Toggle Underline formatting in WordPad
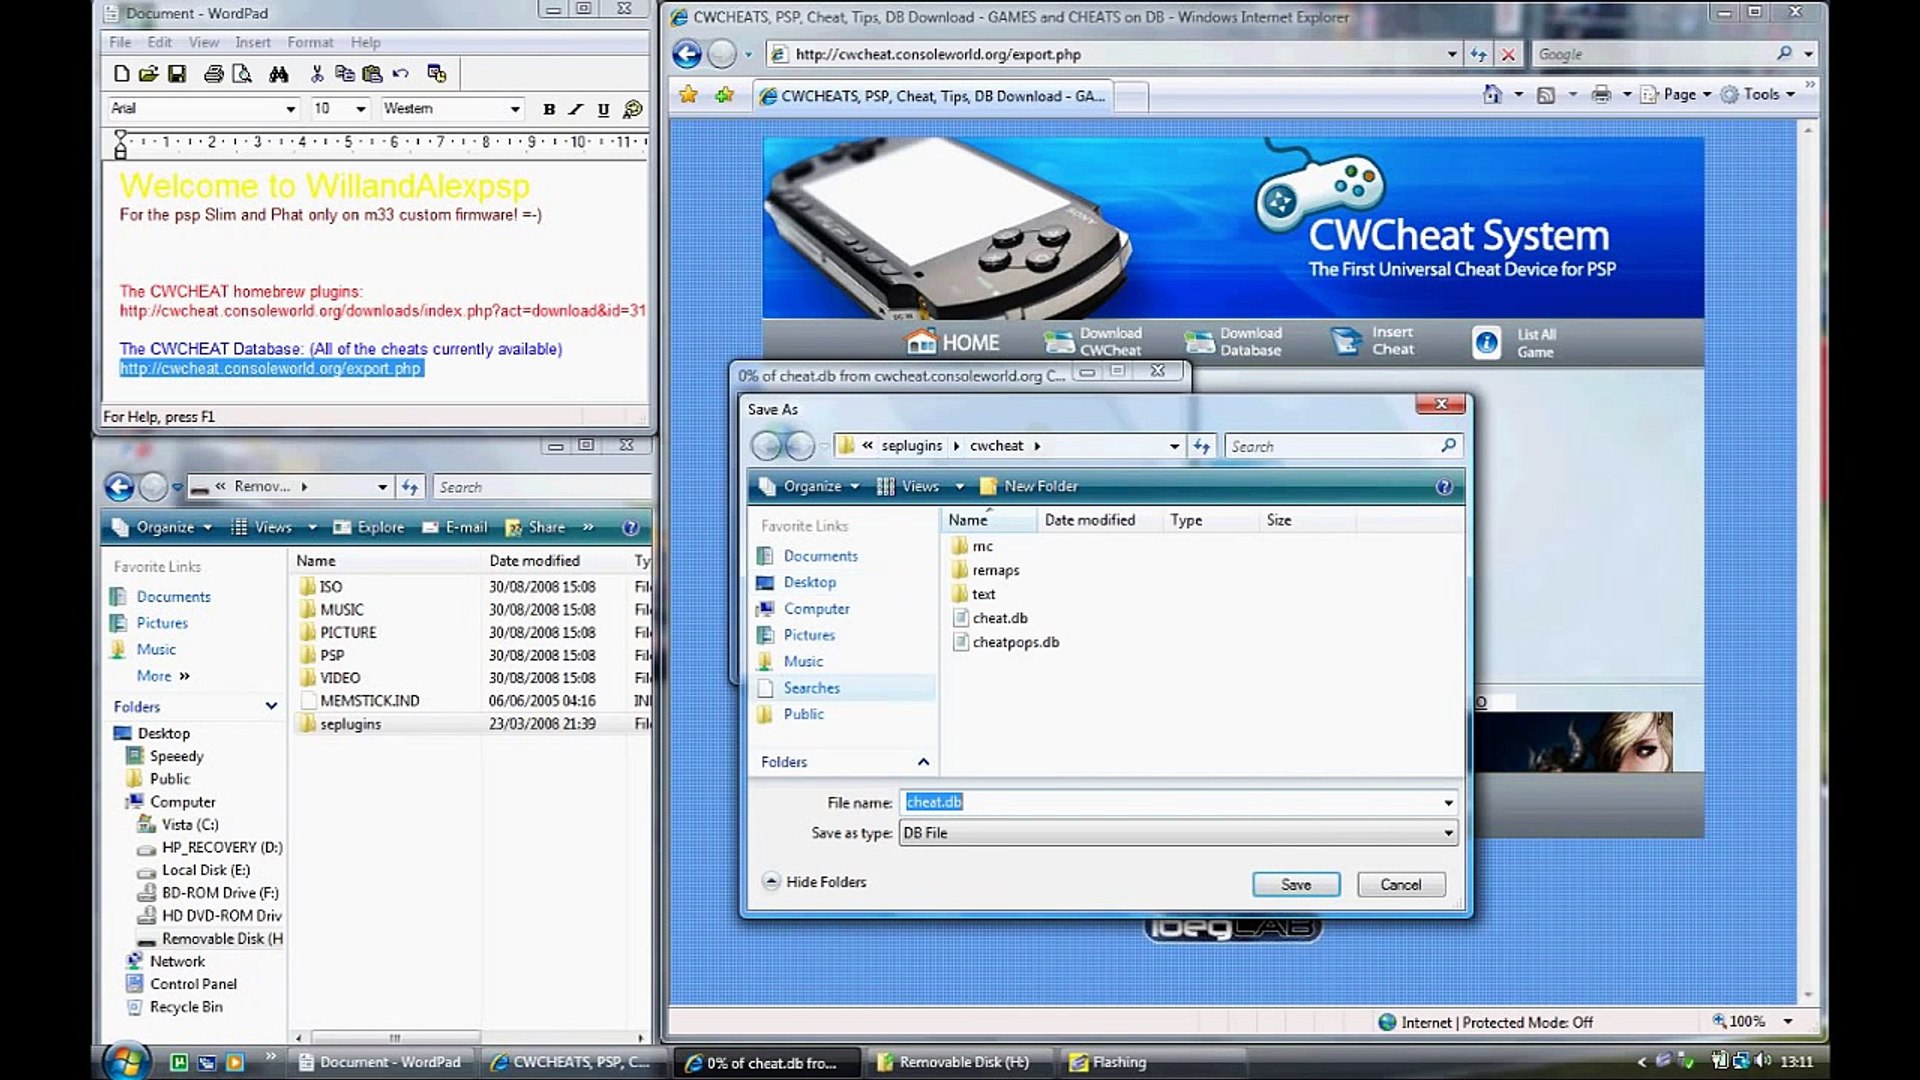This screenshot has width=1920, height=1080. 603,109
